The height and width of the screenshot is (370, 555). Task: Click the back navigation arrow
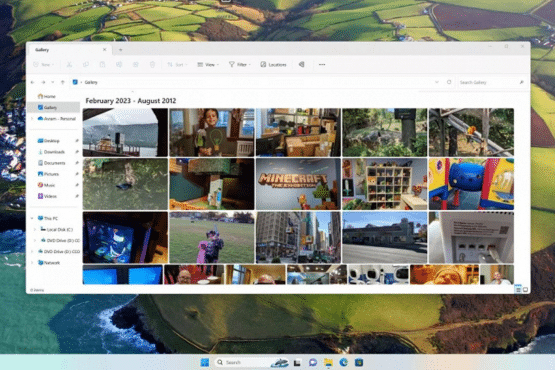(33, 82)
